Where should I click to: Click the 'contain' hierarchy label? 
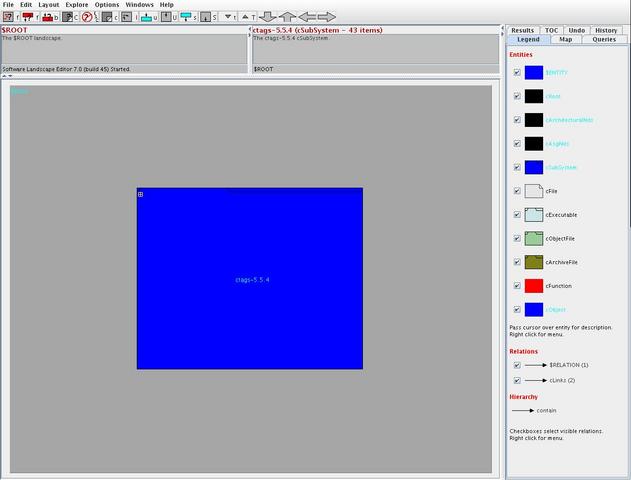pos(546,411)
